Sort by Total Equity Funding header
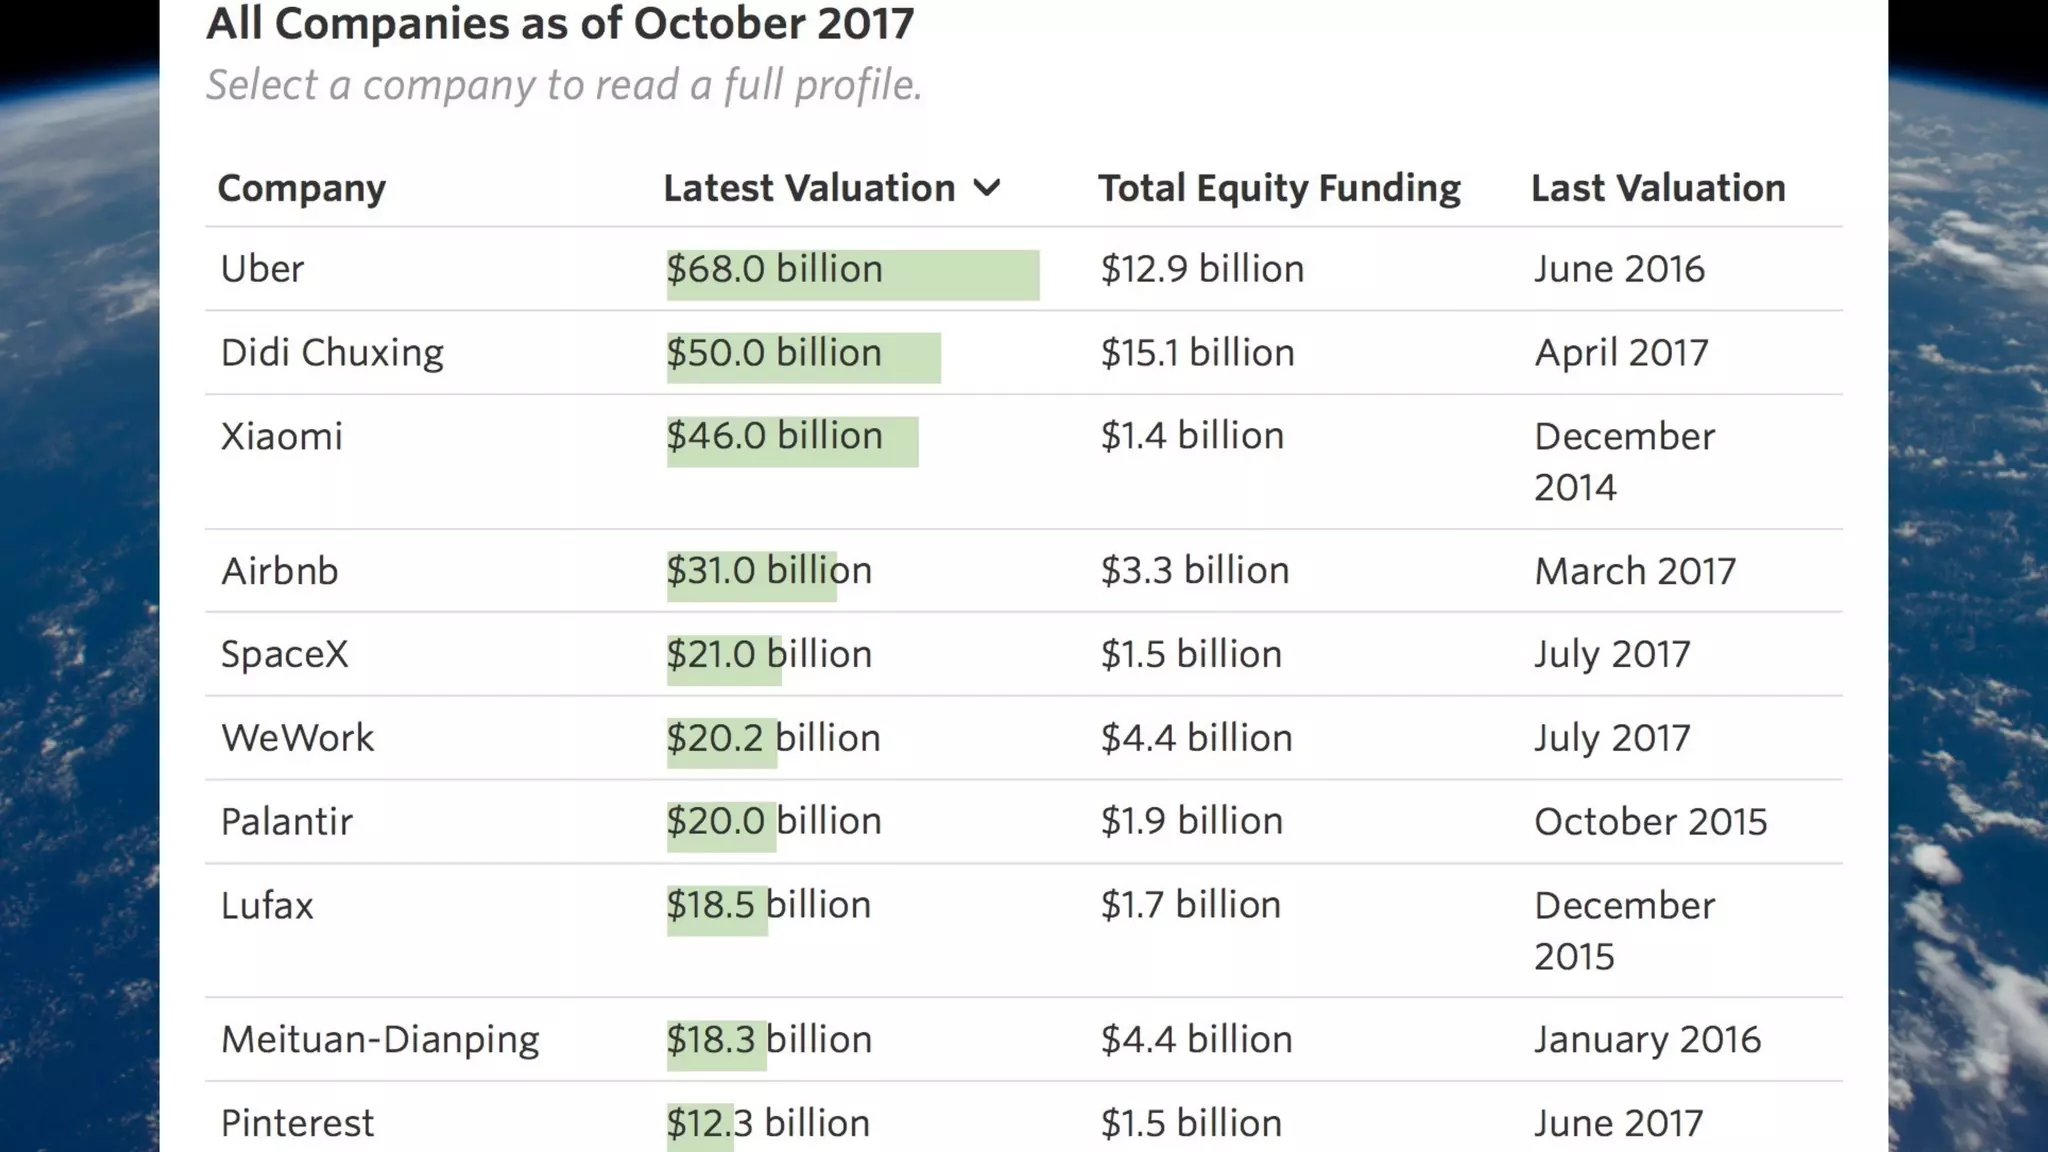The image size is (2048, 1152). coord(1279,188)
